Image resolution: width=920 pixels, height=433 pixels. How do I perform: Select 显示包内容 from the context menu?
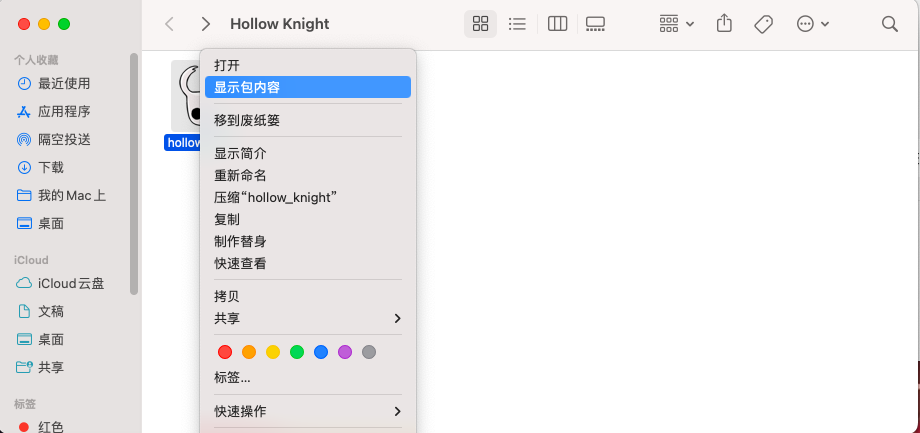pyautogui.click(x=306, y=87)
